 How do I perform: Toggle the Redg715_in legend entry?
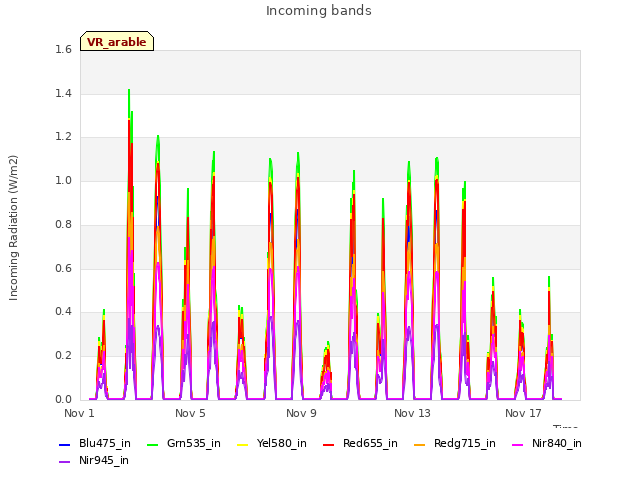[x=455, y=443]
